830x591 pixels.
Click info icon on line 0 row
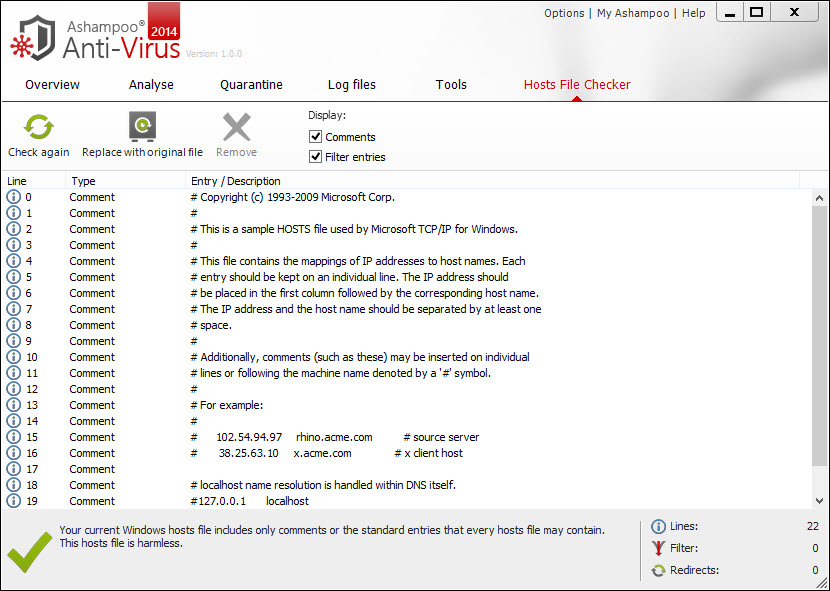[13, 197]
